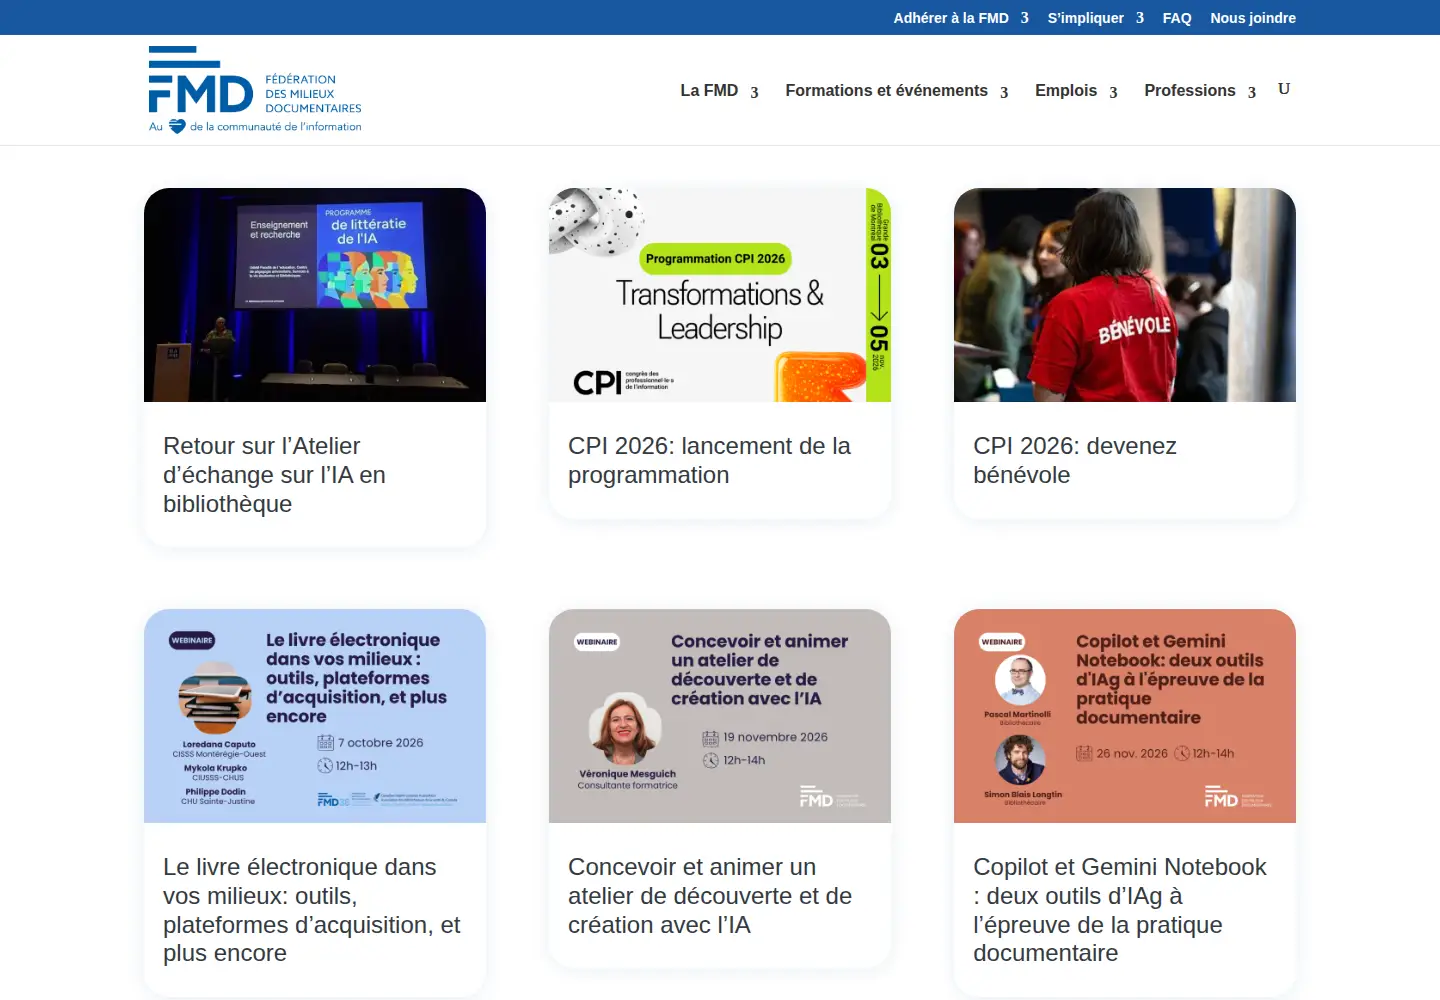
Task: Click the FMD logo to go home
Action: tap(255, 90)
